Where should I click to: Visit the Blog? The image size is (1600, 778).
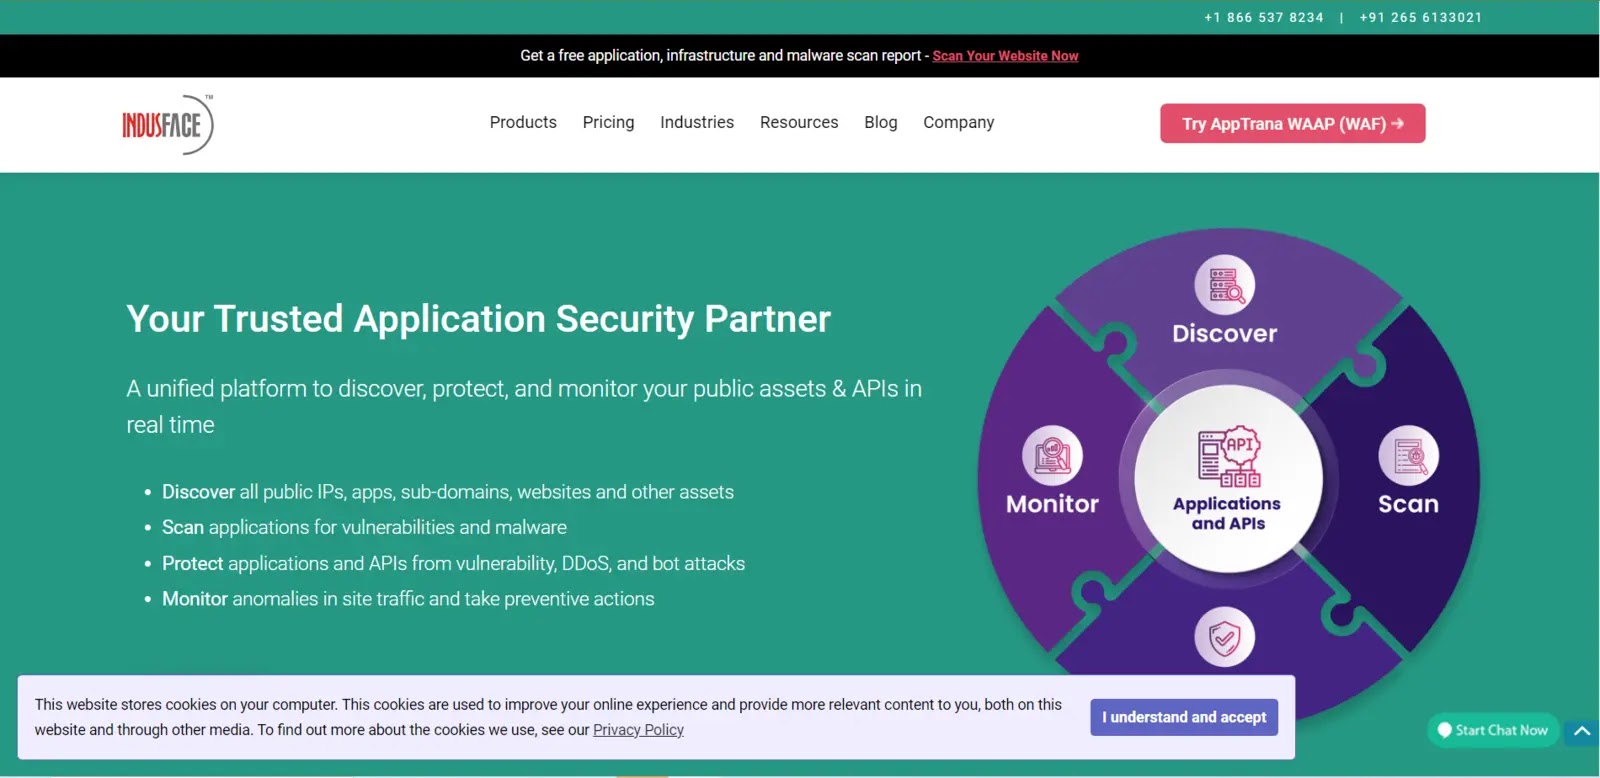point(881,122)
